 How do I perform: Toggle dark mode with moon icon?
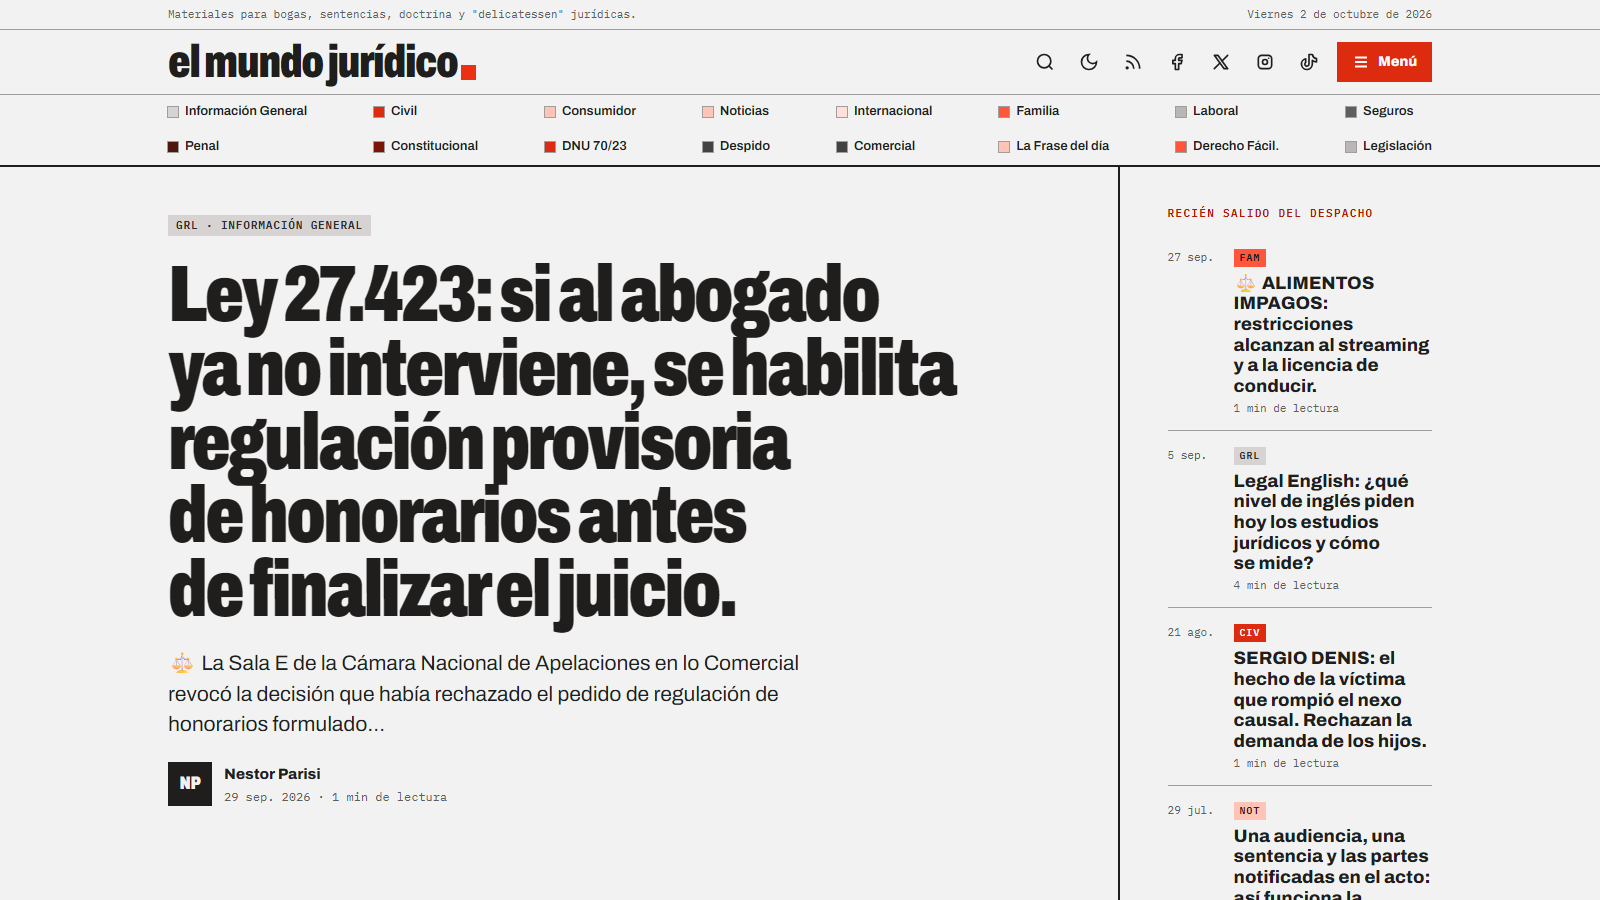1089,62
